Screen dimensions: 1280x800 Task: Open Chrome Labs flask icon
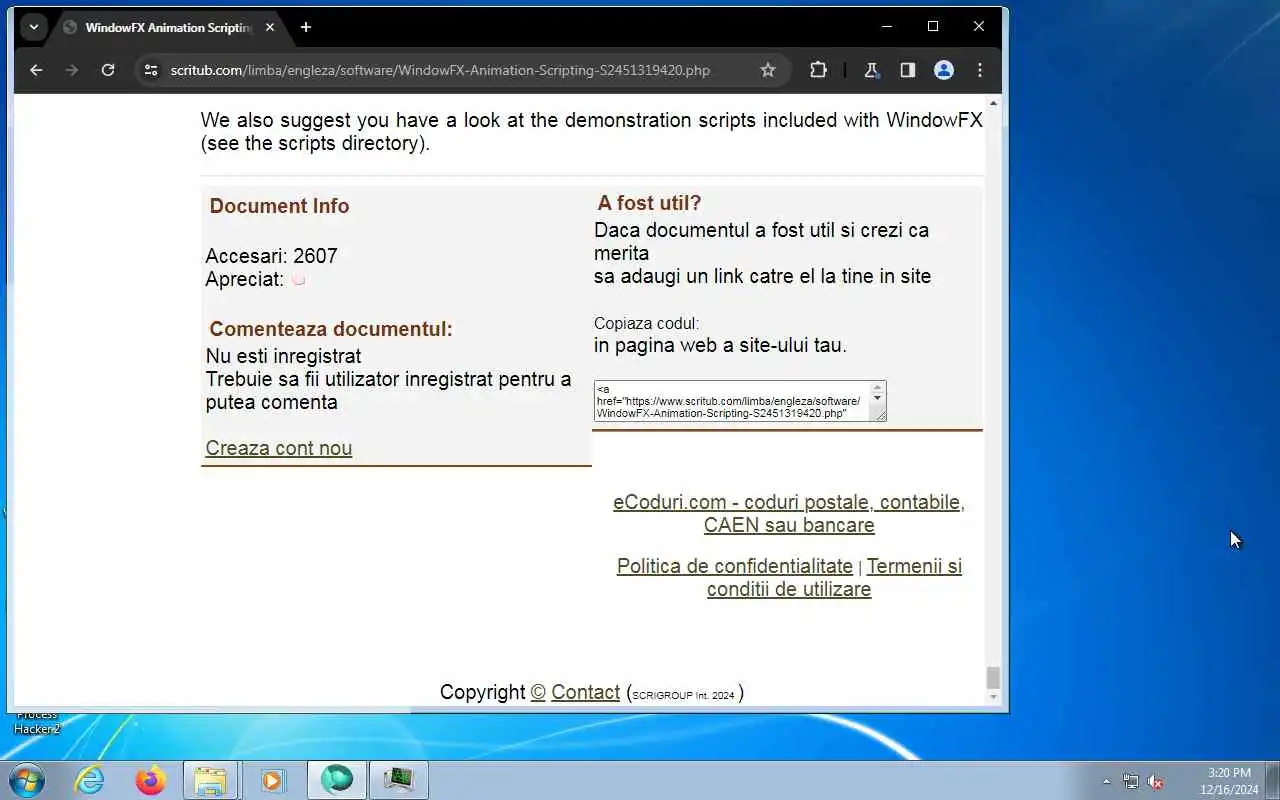871,70
